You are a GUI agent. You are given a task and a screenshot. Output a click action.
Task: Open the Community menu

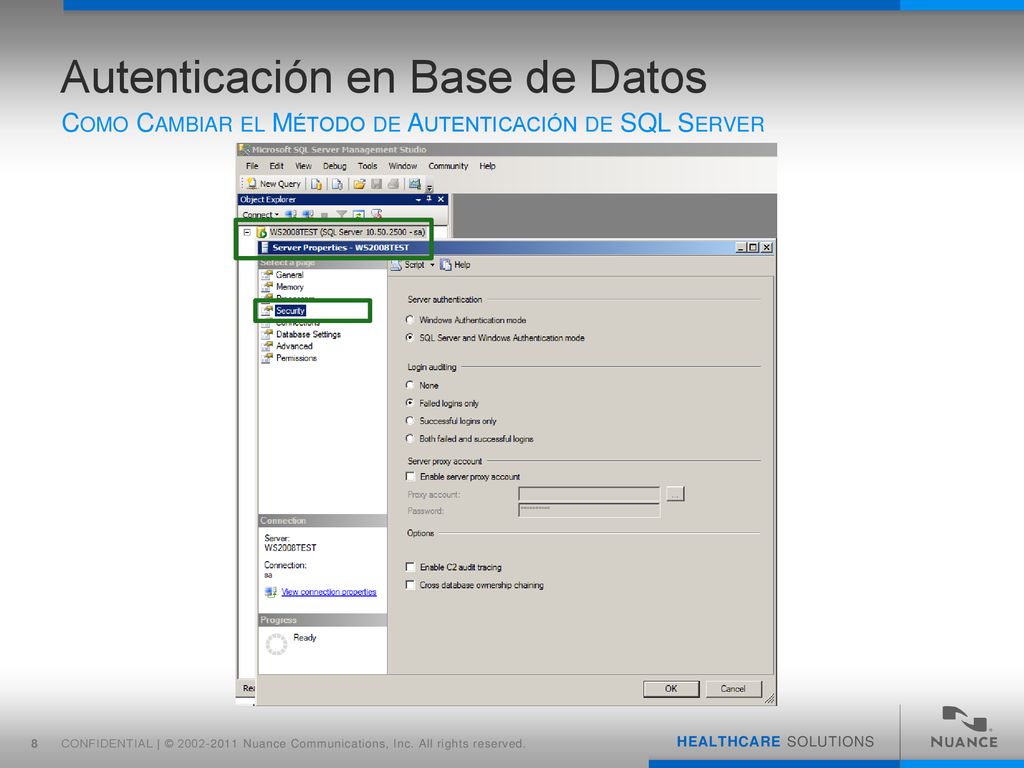click(448, 166)
